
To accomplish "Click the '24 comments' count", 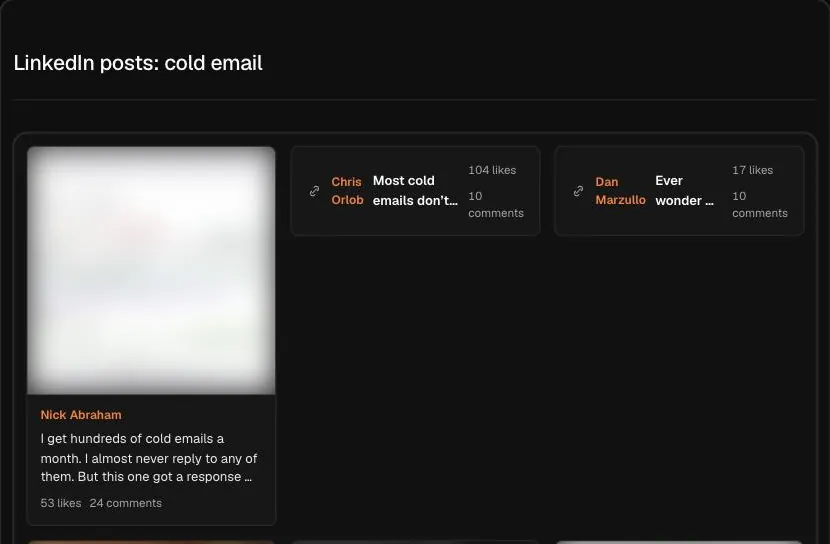I will [x=125, y=503].
